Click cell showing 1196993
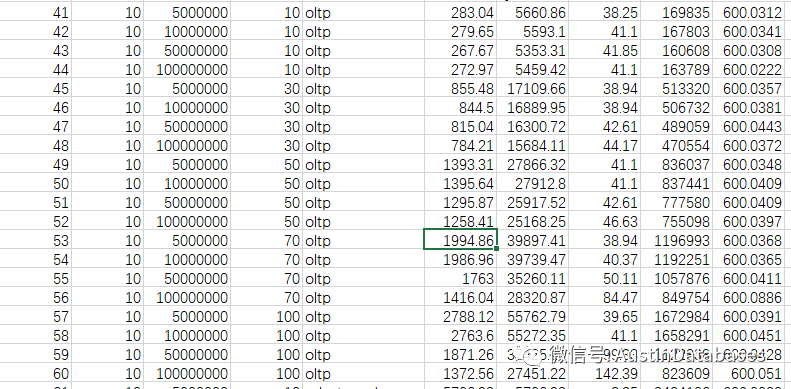791x389 pixels. (676, 240)
